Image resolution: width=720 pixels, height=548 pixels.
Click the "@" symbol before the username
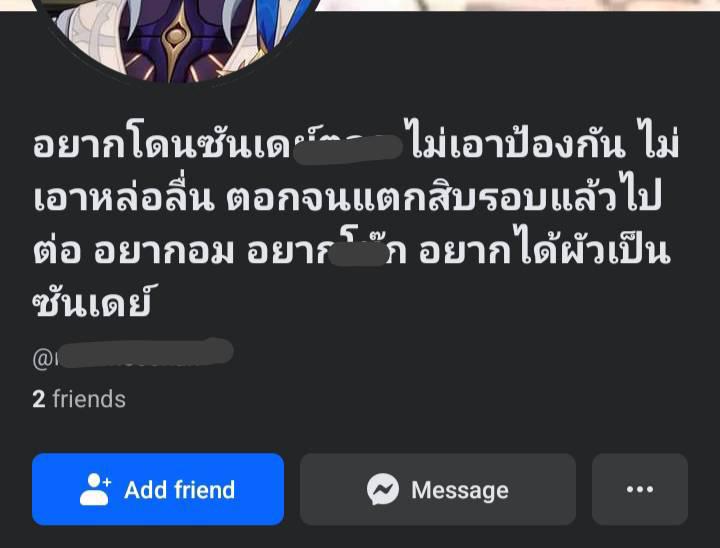pos(42,359)
